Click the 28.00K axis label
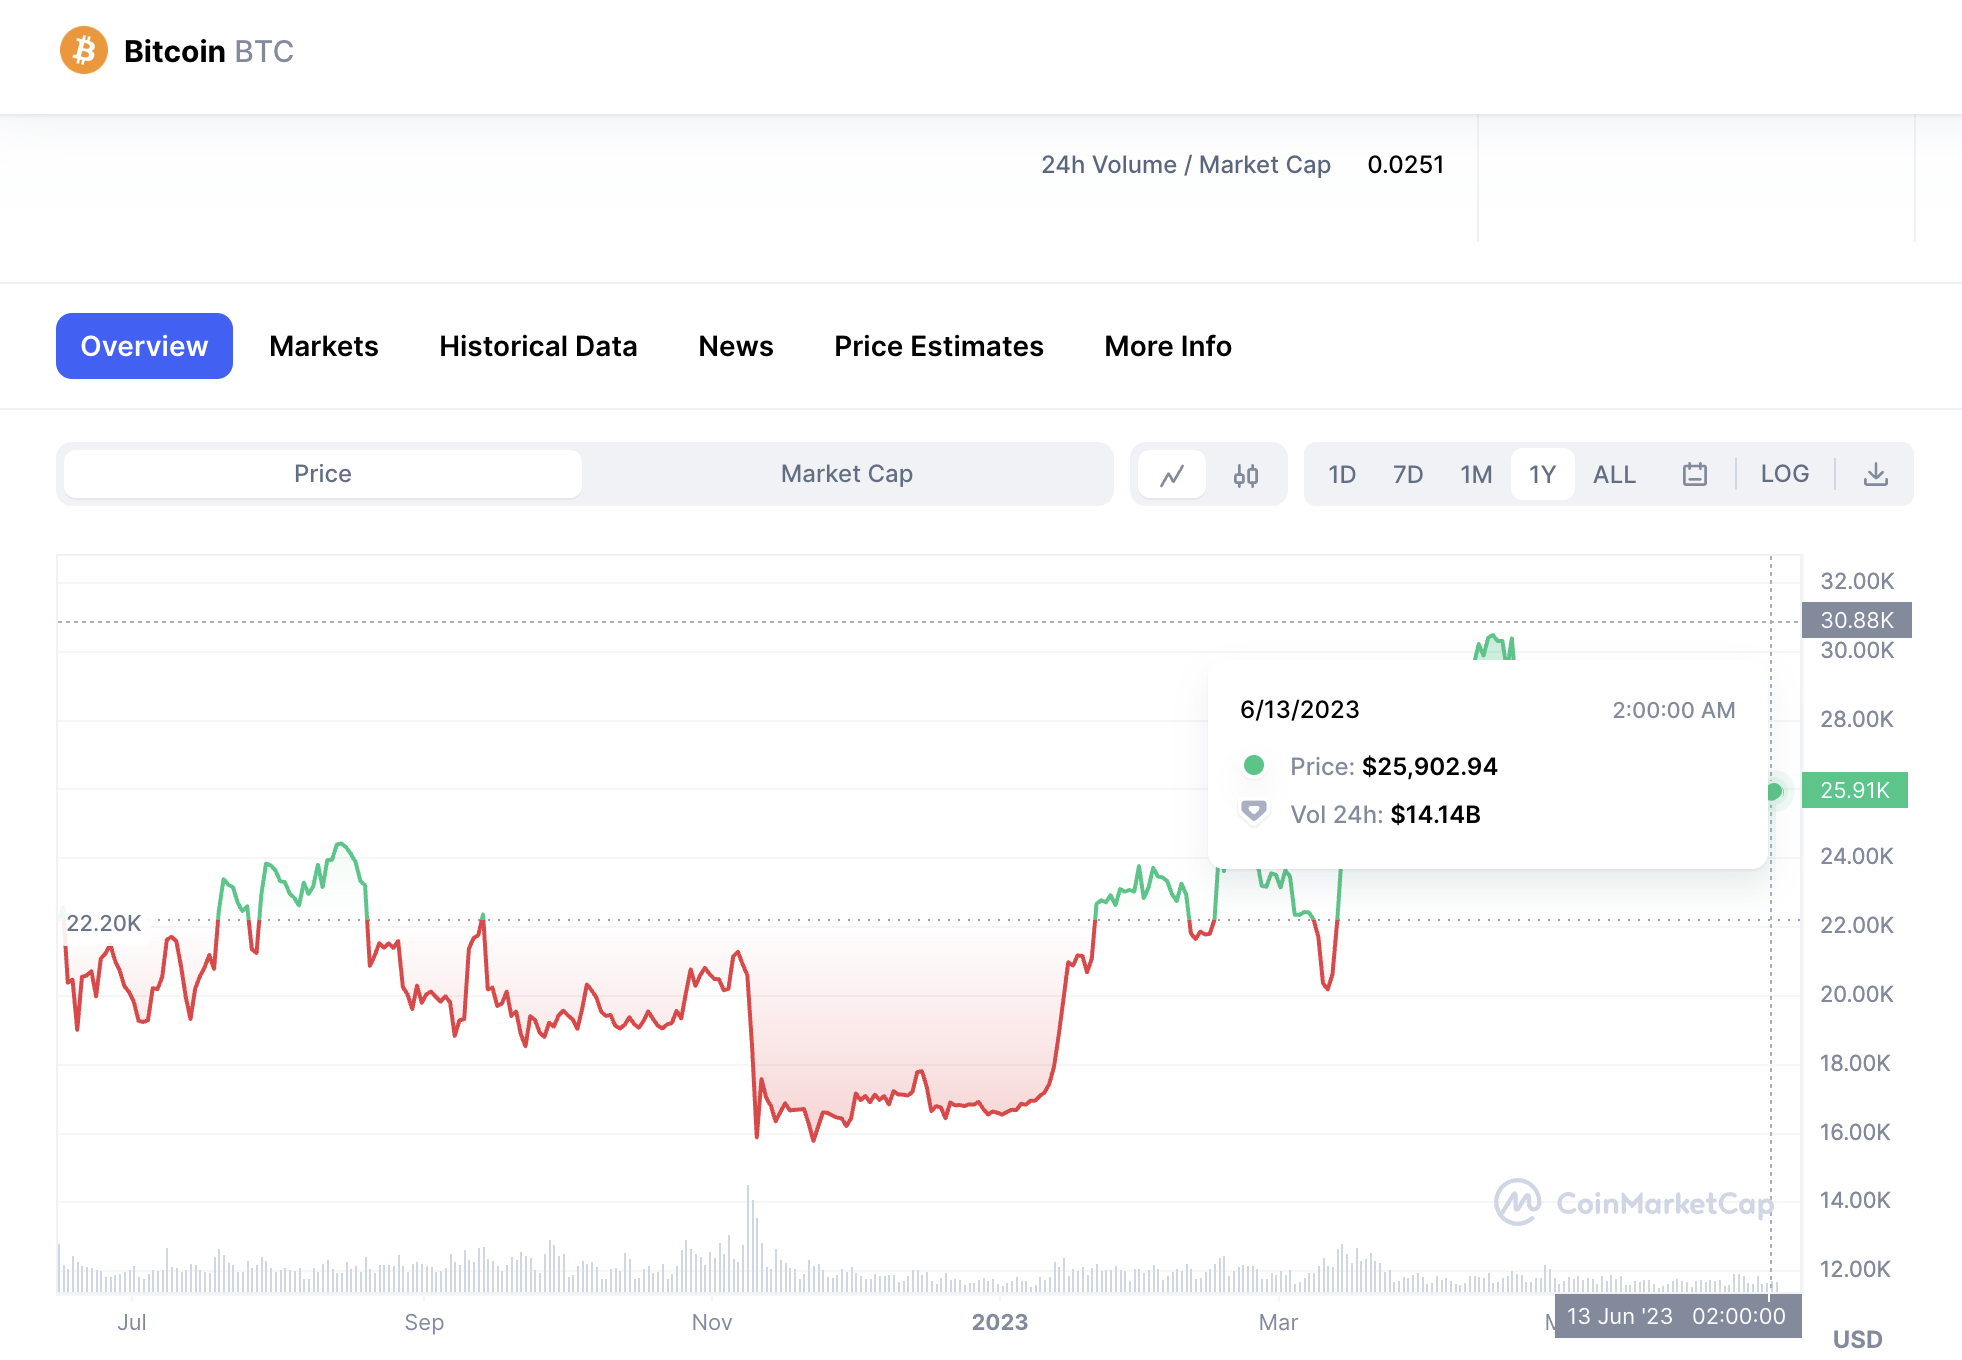 tap(1857, 719)
